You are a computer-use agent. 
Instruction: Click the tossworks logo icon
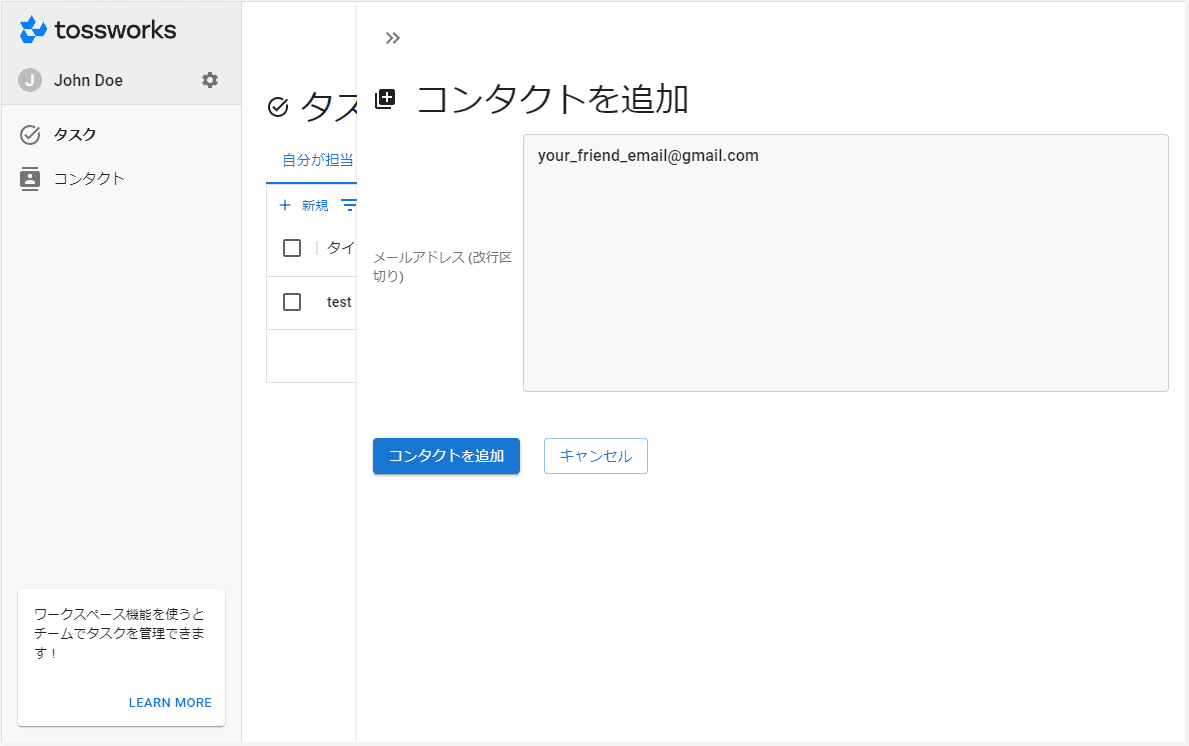point(30,30)
